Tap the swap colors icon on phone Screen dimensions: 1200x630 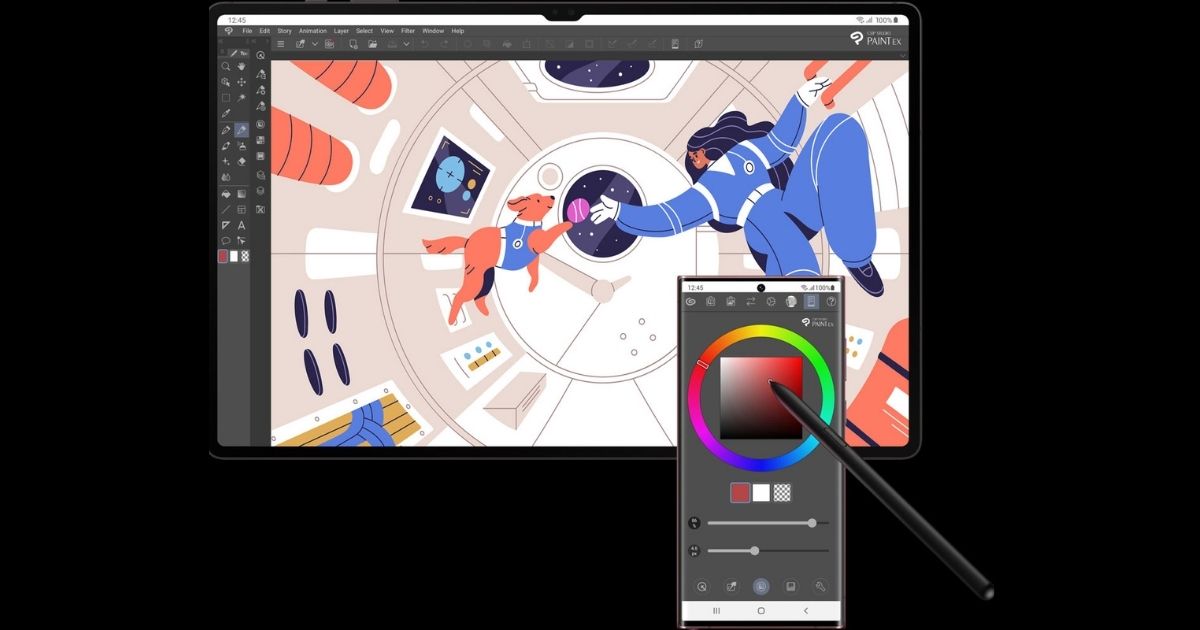point(750,301)
